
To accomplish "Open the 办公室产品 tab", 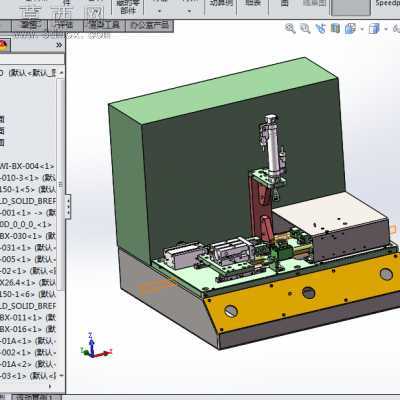I will [150, 25].
